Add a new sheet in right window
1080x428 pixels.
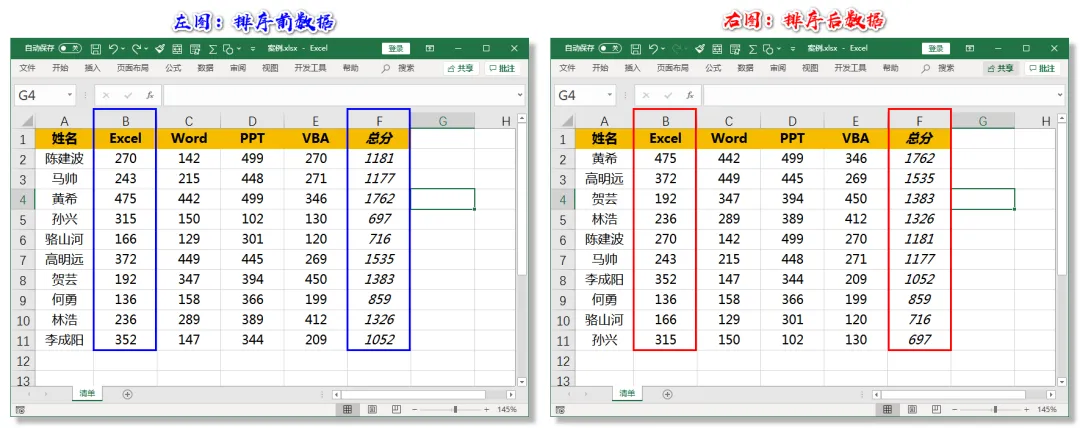(x=667, y=394)
